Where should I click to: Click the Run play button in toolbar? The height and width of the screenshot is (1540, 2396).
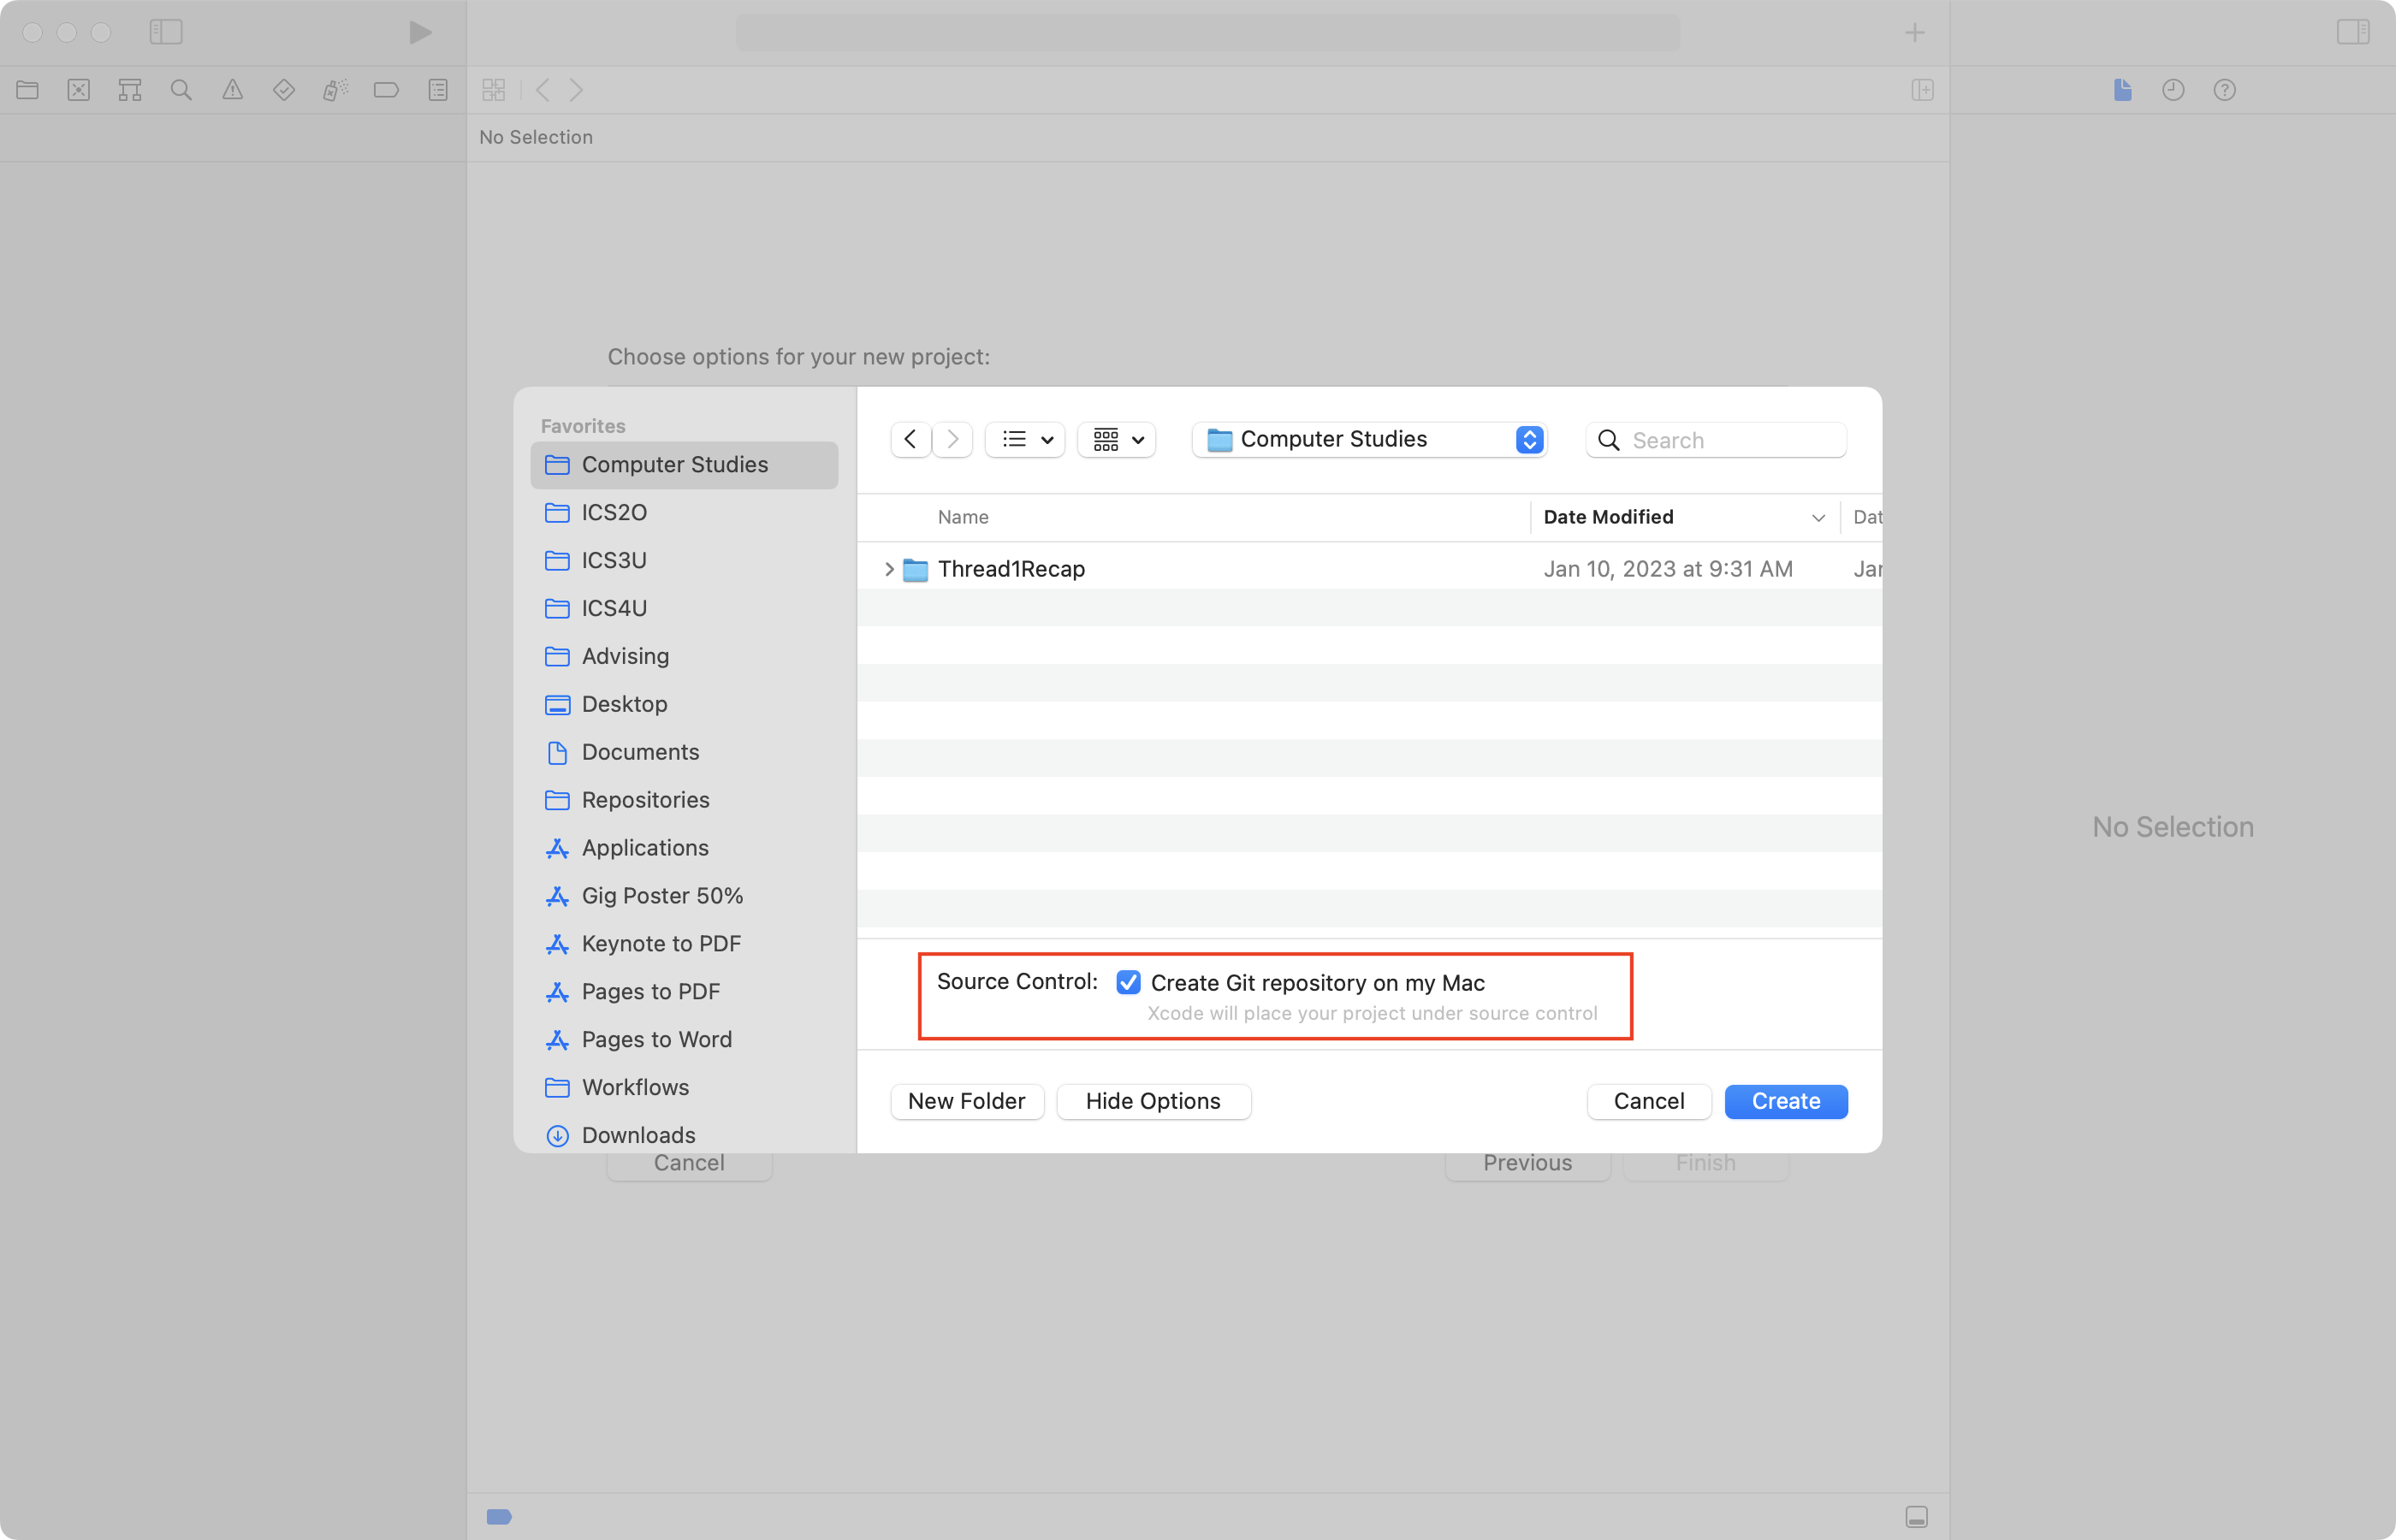pyautogui.click(x=420, y=32)
